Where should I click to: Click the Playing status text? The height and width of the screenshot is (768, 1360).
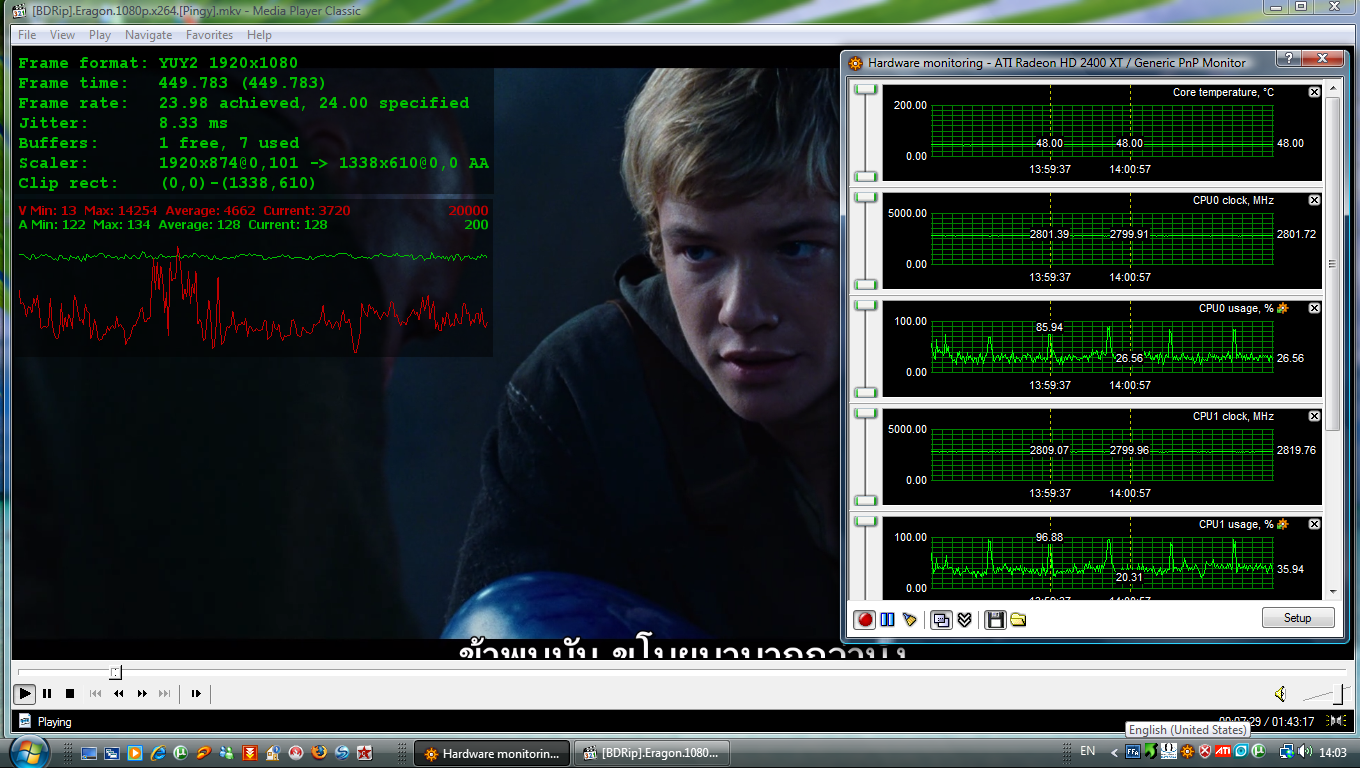pos(55,721)
